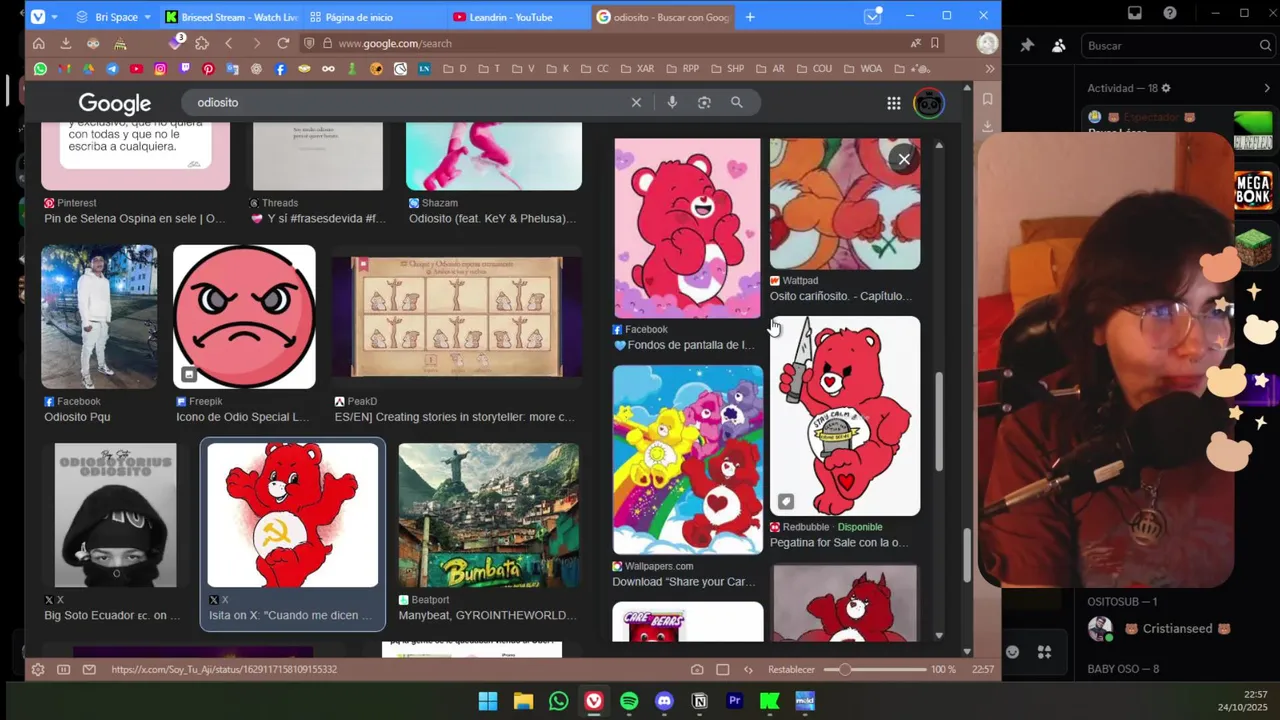Open the COU bookmarks folder
Screen dimensions: 1280x720
point(814,69)
